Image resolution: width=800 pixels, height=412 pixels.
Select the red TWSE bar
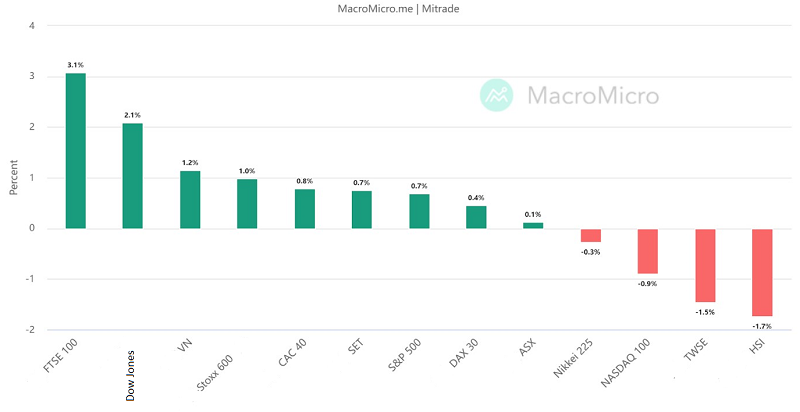706,266
